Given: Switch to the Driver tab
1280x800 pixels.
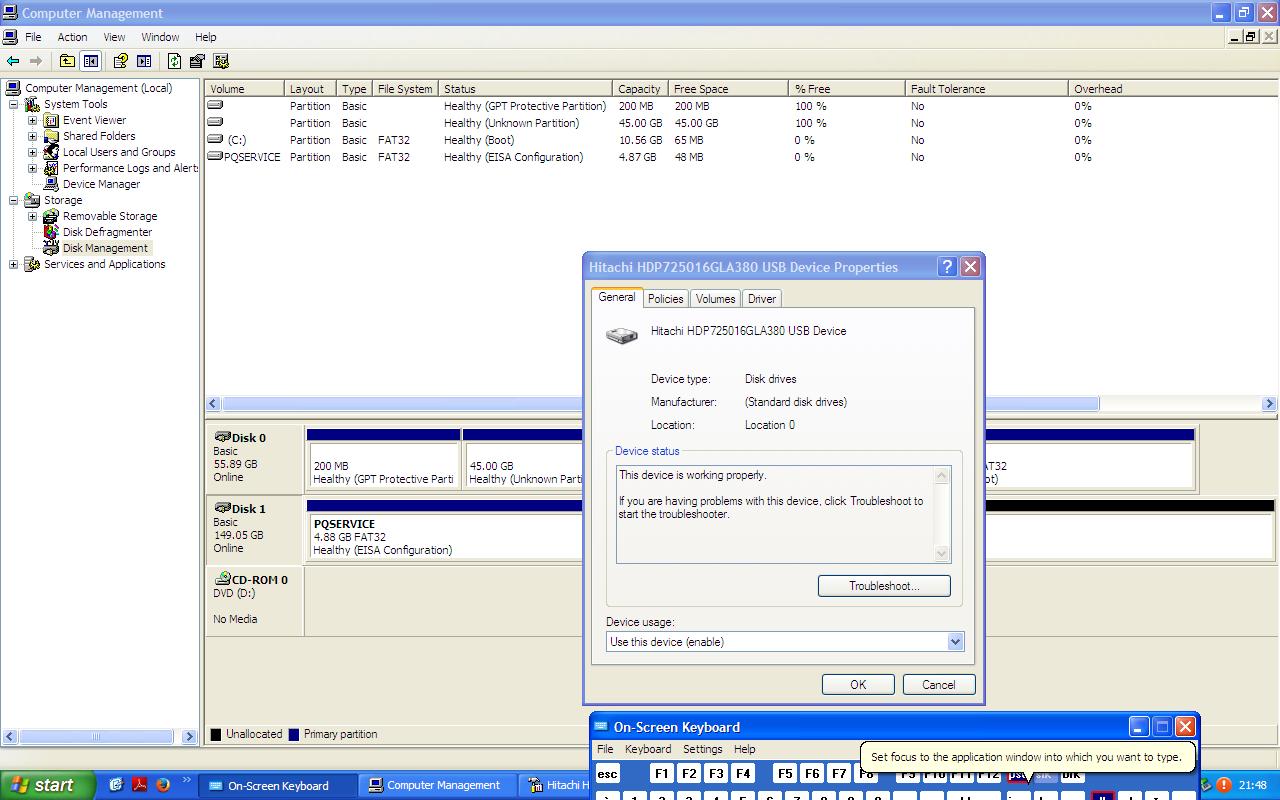Looking at the screenshot, I should tap(762, 298).
